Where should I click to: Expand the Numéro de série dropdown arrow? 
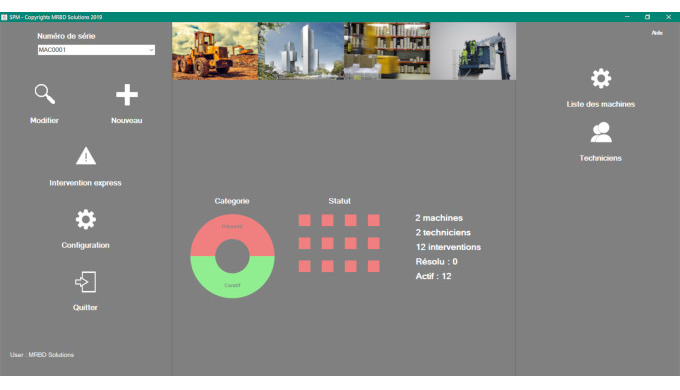[151, 50]
